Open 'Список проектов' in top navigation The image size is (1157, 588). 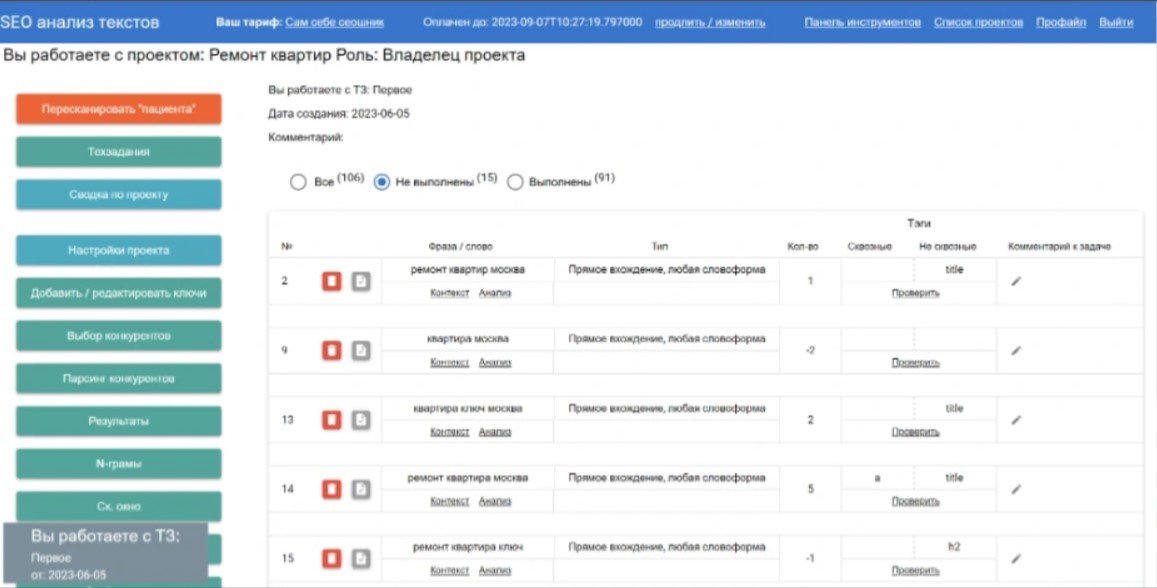click(978, 22)
